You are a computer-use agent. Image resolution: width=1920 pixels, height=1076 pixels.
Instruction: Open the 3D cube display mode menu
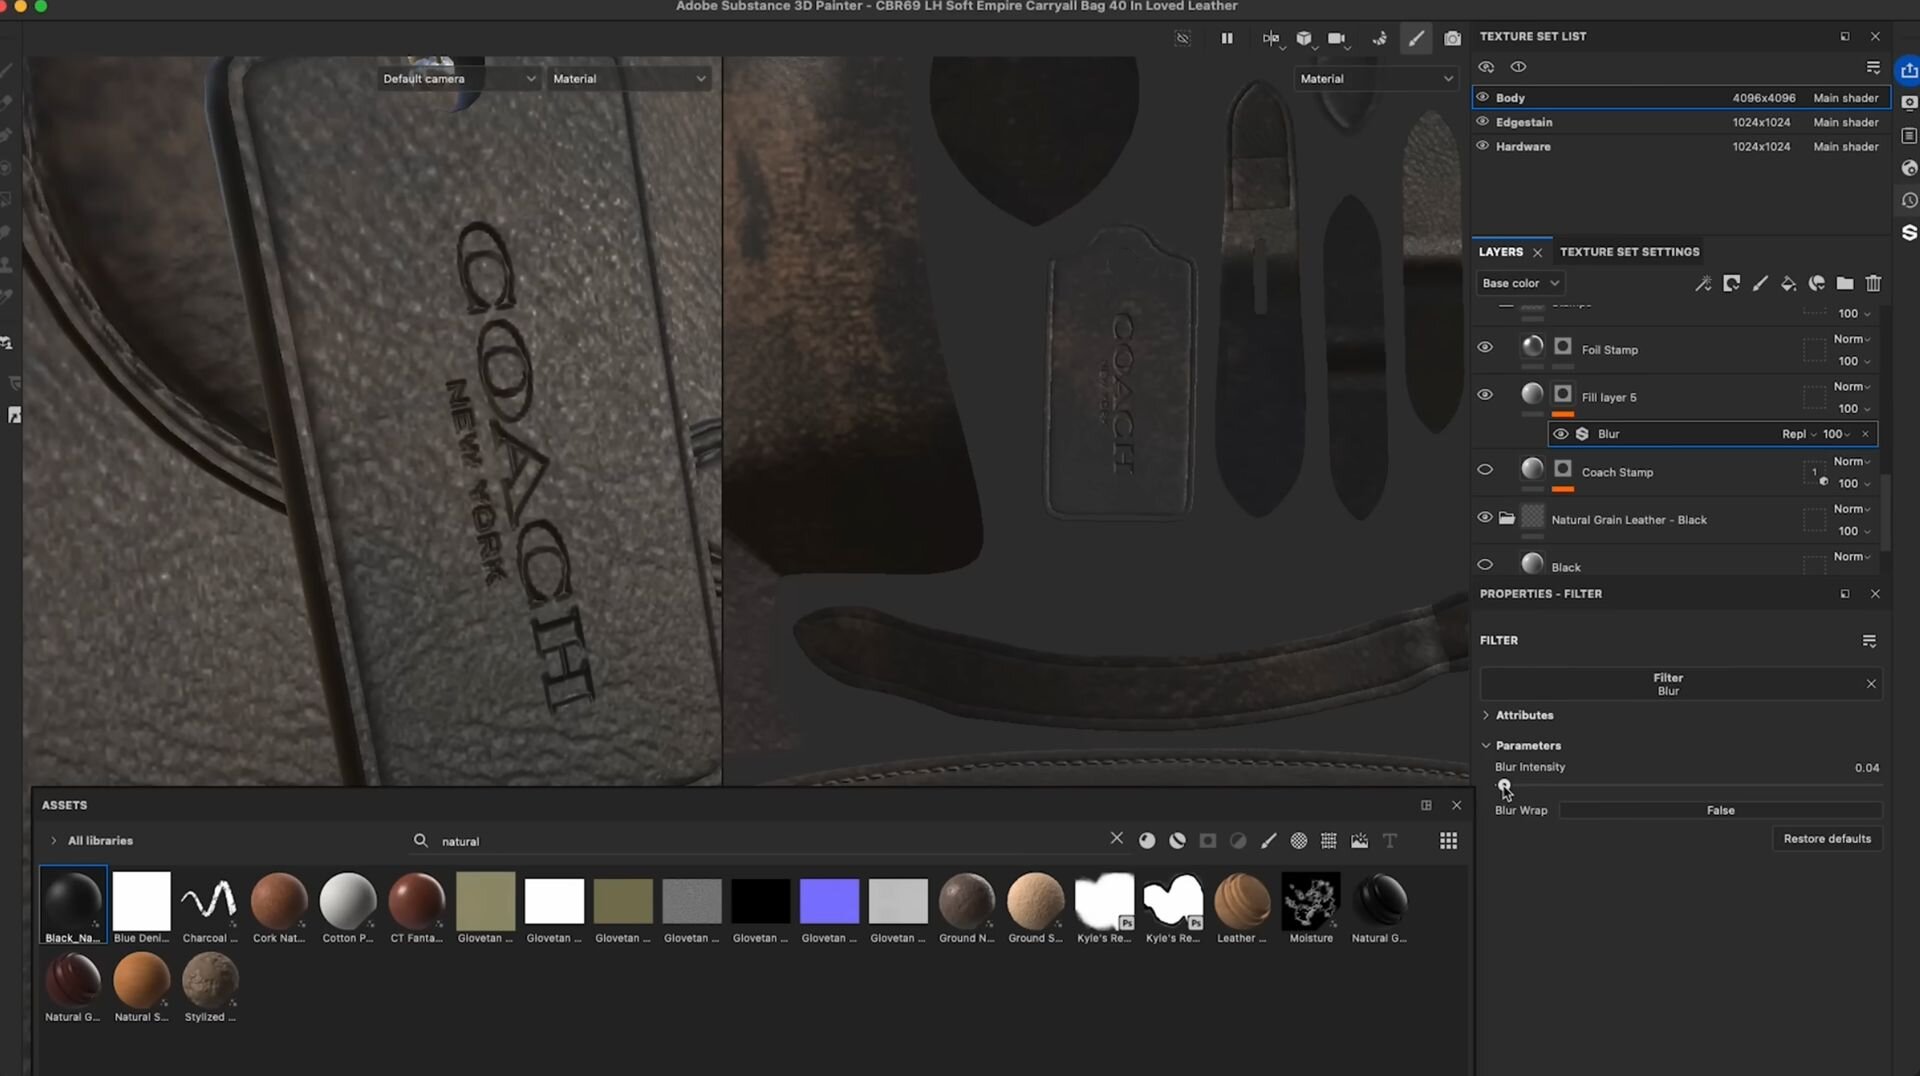(1305, 39)
